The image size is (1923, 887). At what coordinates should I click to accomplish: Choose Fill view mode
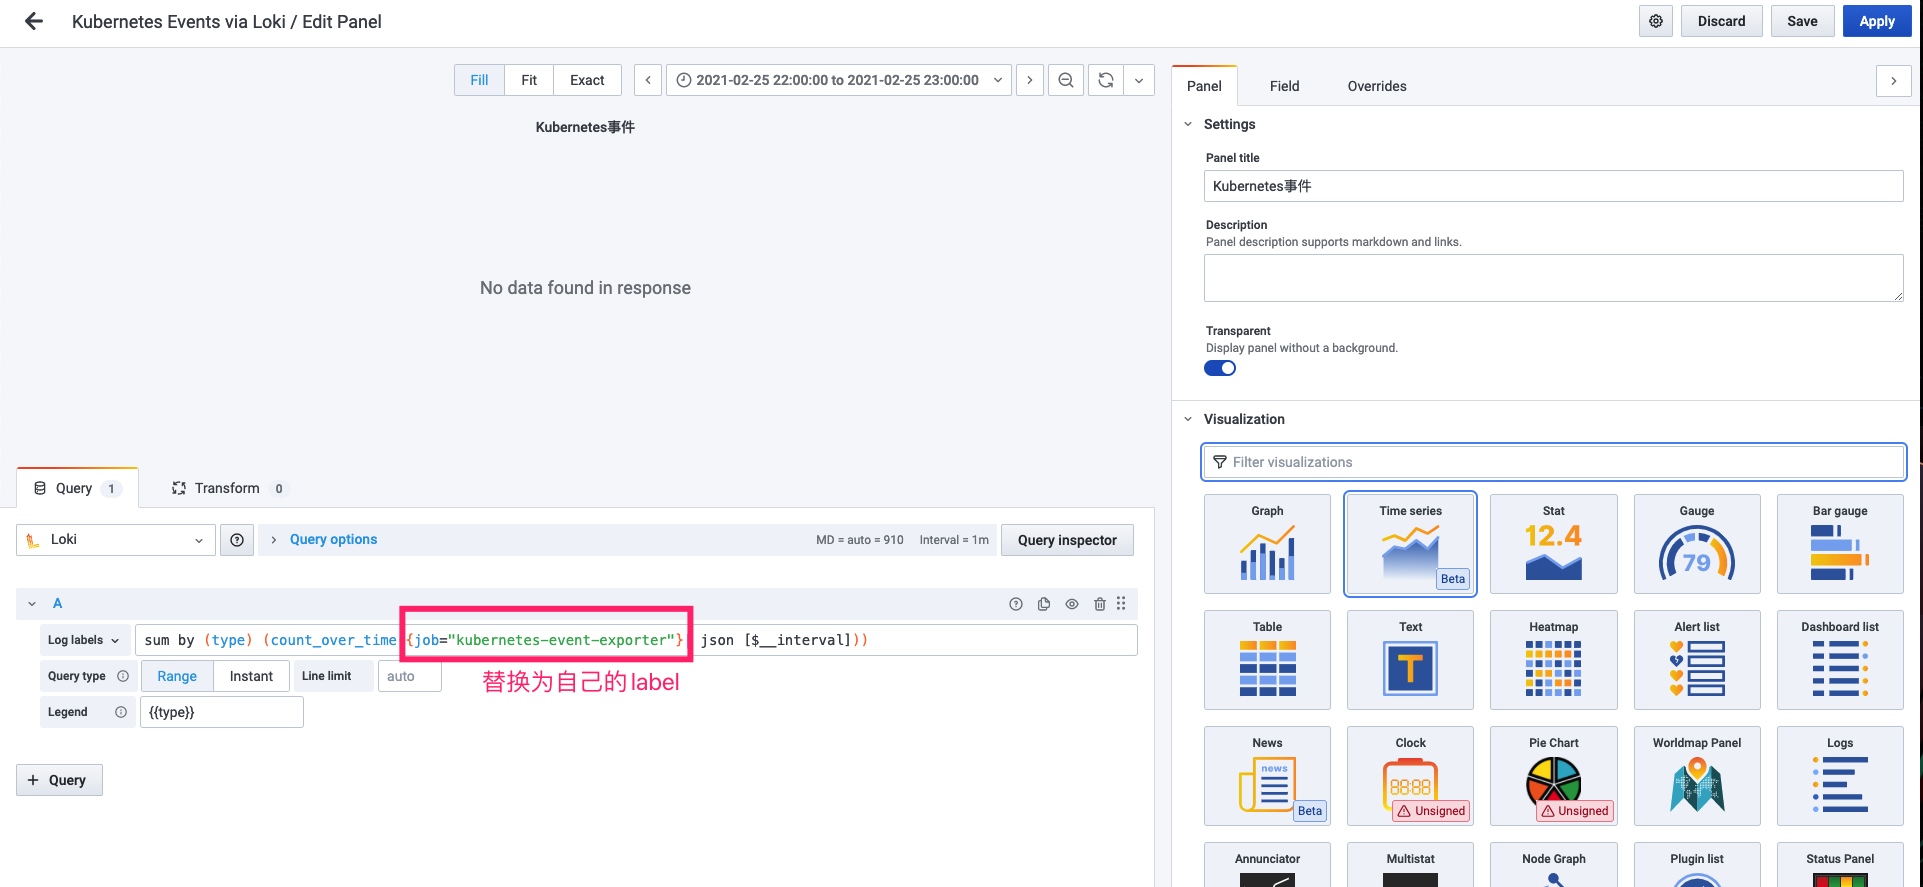[480, 80]
